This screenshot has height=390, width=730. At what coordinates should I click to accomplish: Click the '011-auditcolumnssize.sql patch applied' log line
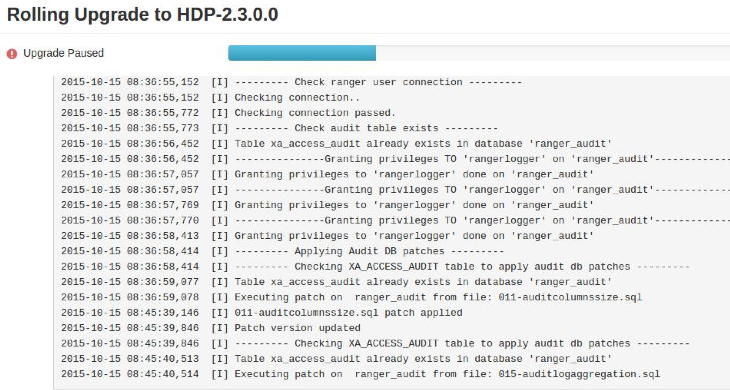(x=262, y=313)
